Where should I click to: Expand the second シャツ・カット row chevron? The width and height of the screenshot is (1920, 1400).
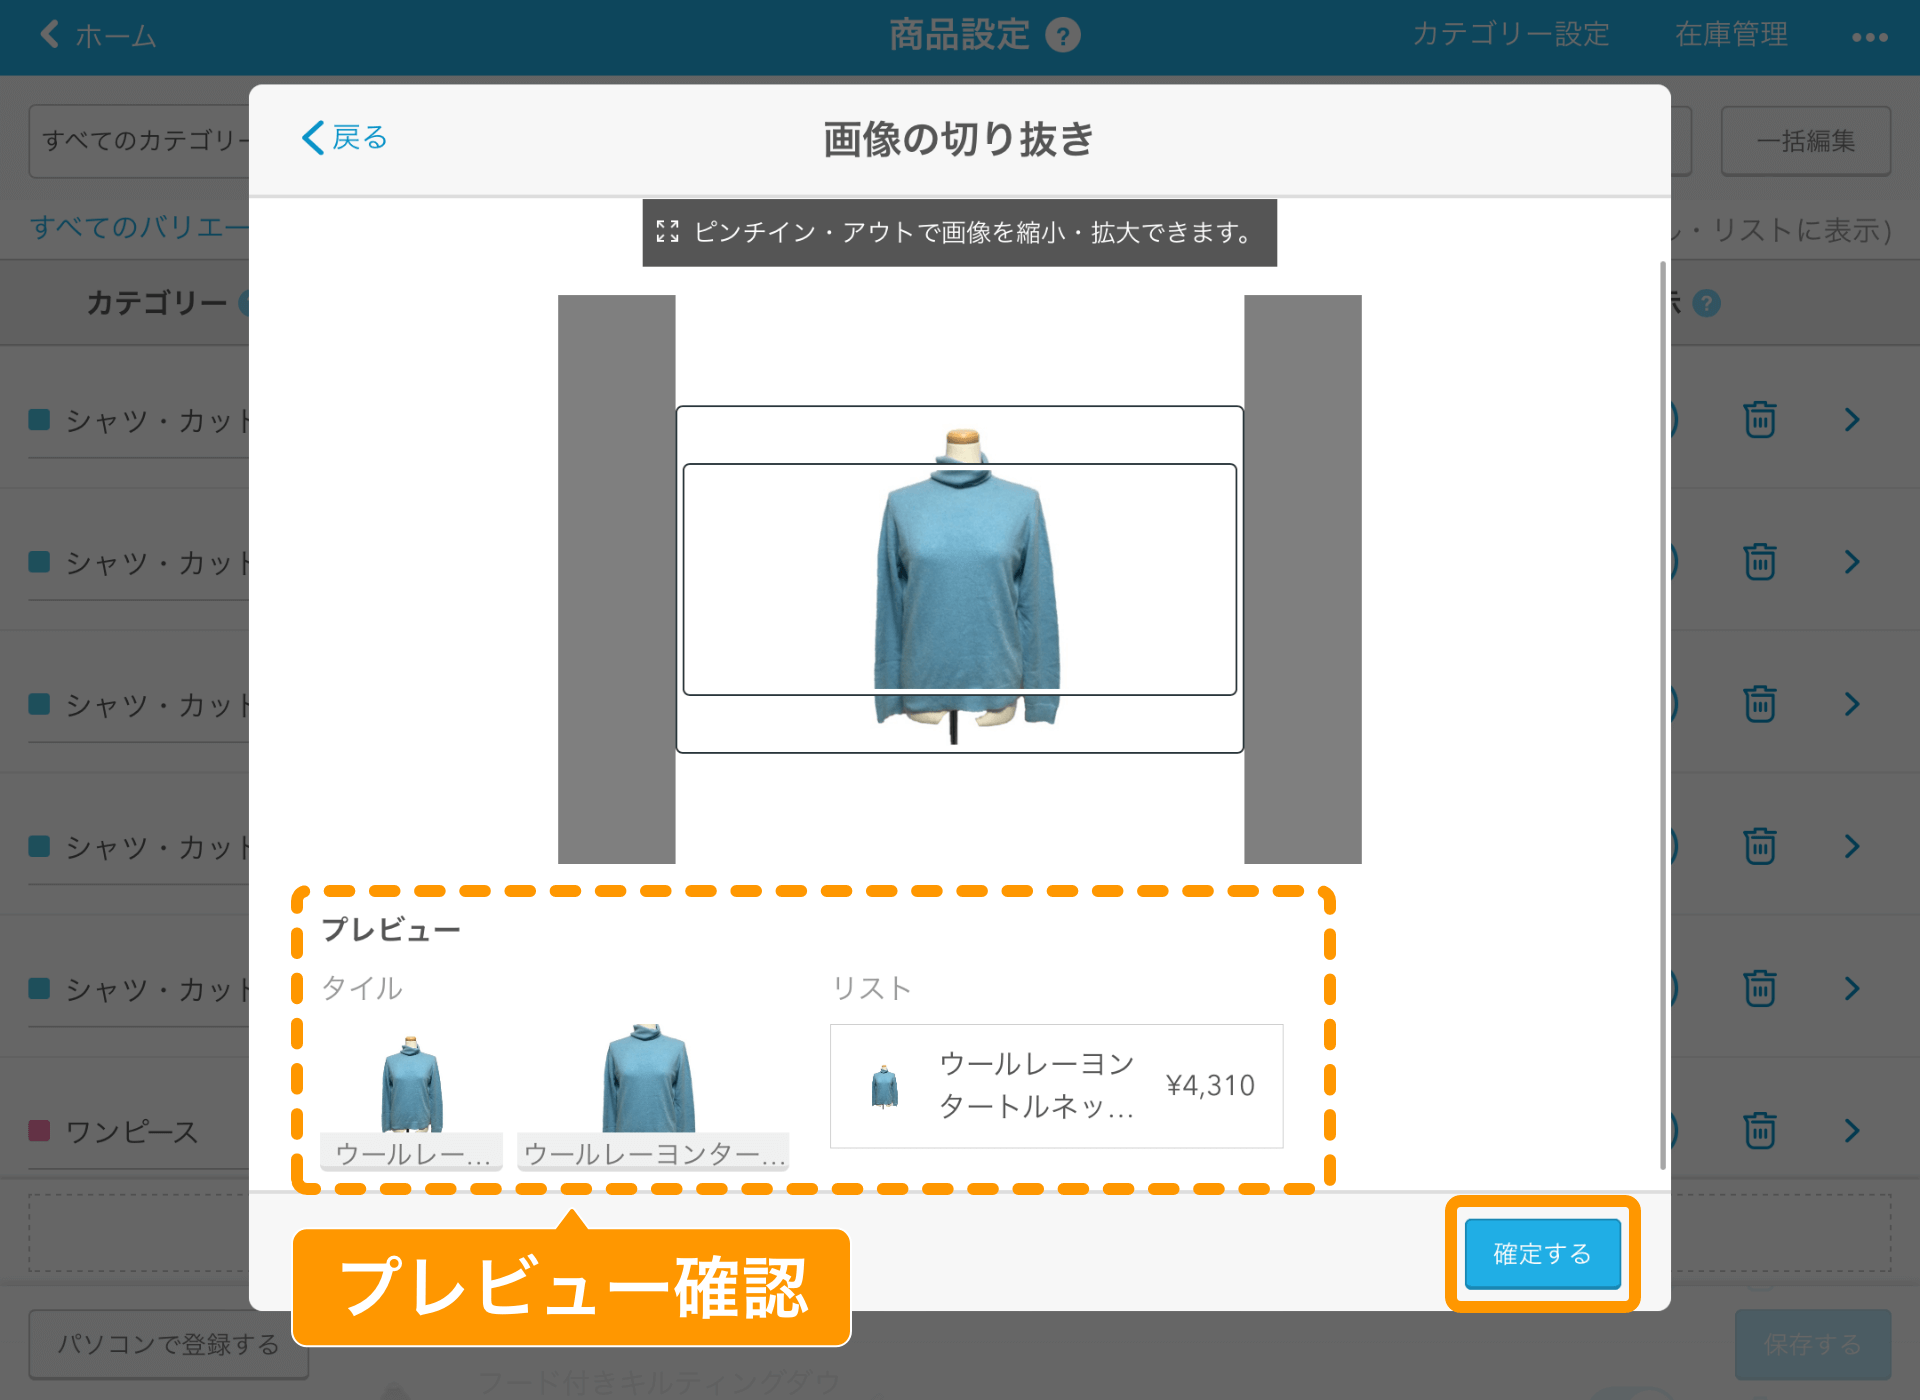(x=1852, y=561)
